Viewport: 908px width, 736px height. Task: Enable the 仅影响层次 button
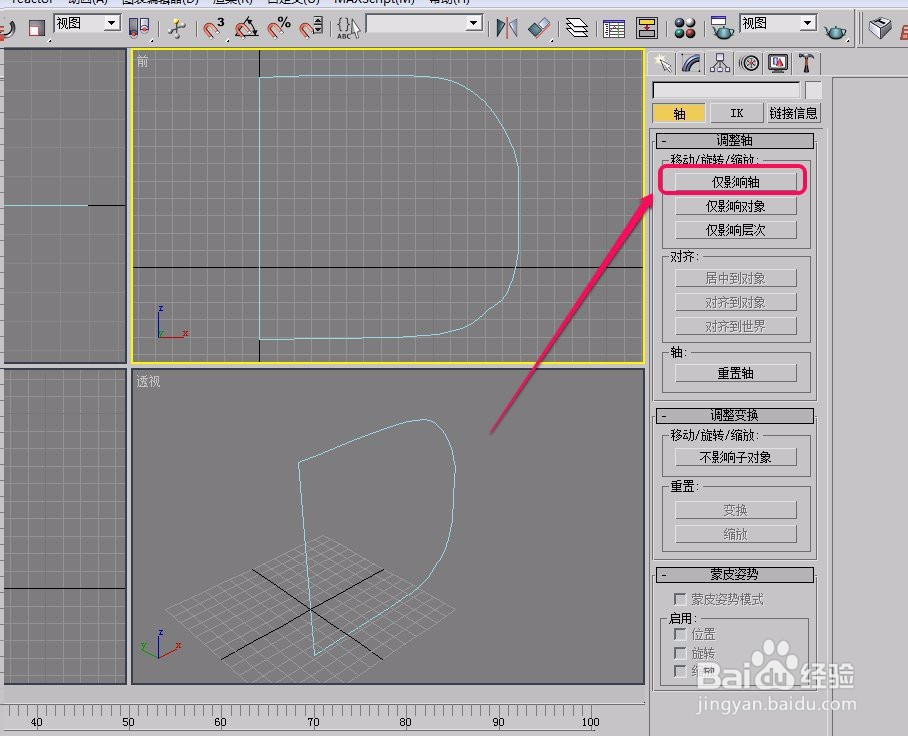(735, 230)
